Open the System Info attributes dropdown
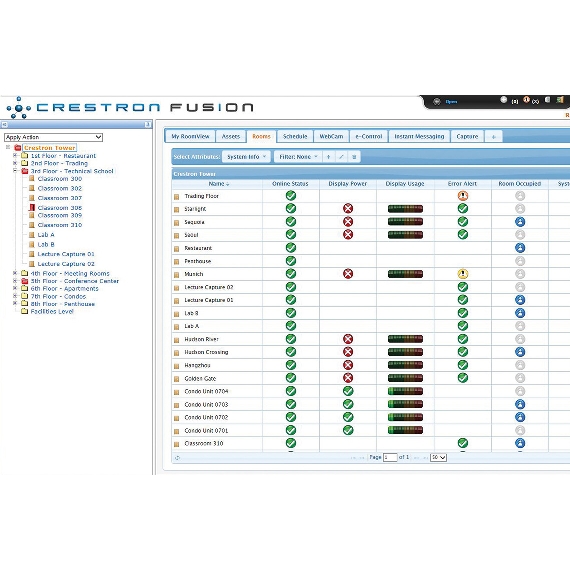Image resolution: width=570 pixels, height=570 pixels. click(246, 157)
